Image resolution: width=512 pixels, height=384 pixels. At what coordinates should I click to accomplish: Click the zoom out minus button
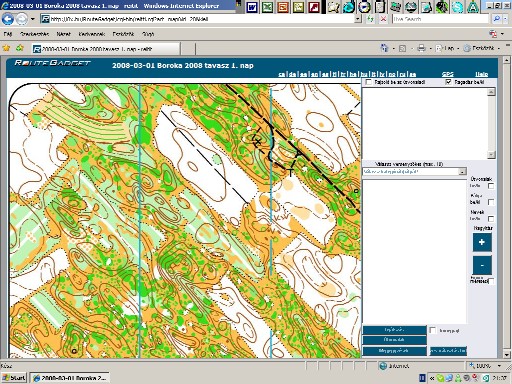point(482,265)
